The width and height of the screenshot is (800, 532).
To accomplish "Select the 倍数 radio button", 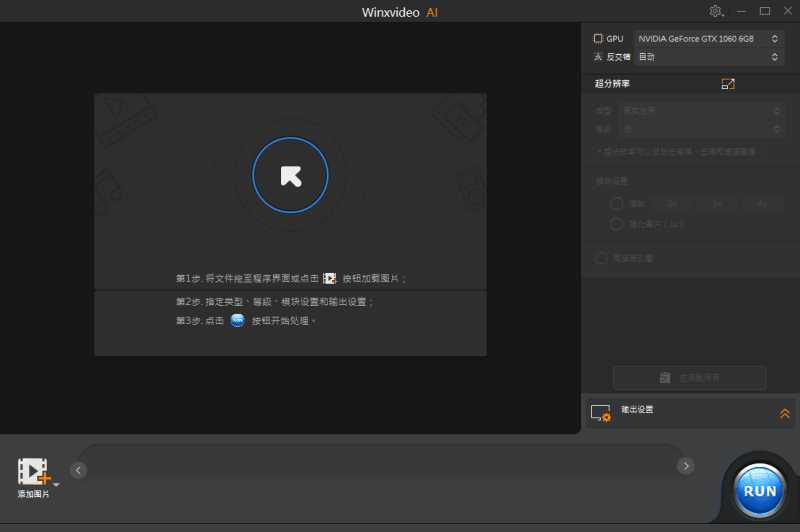I will [x=616, y=204].
